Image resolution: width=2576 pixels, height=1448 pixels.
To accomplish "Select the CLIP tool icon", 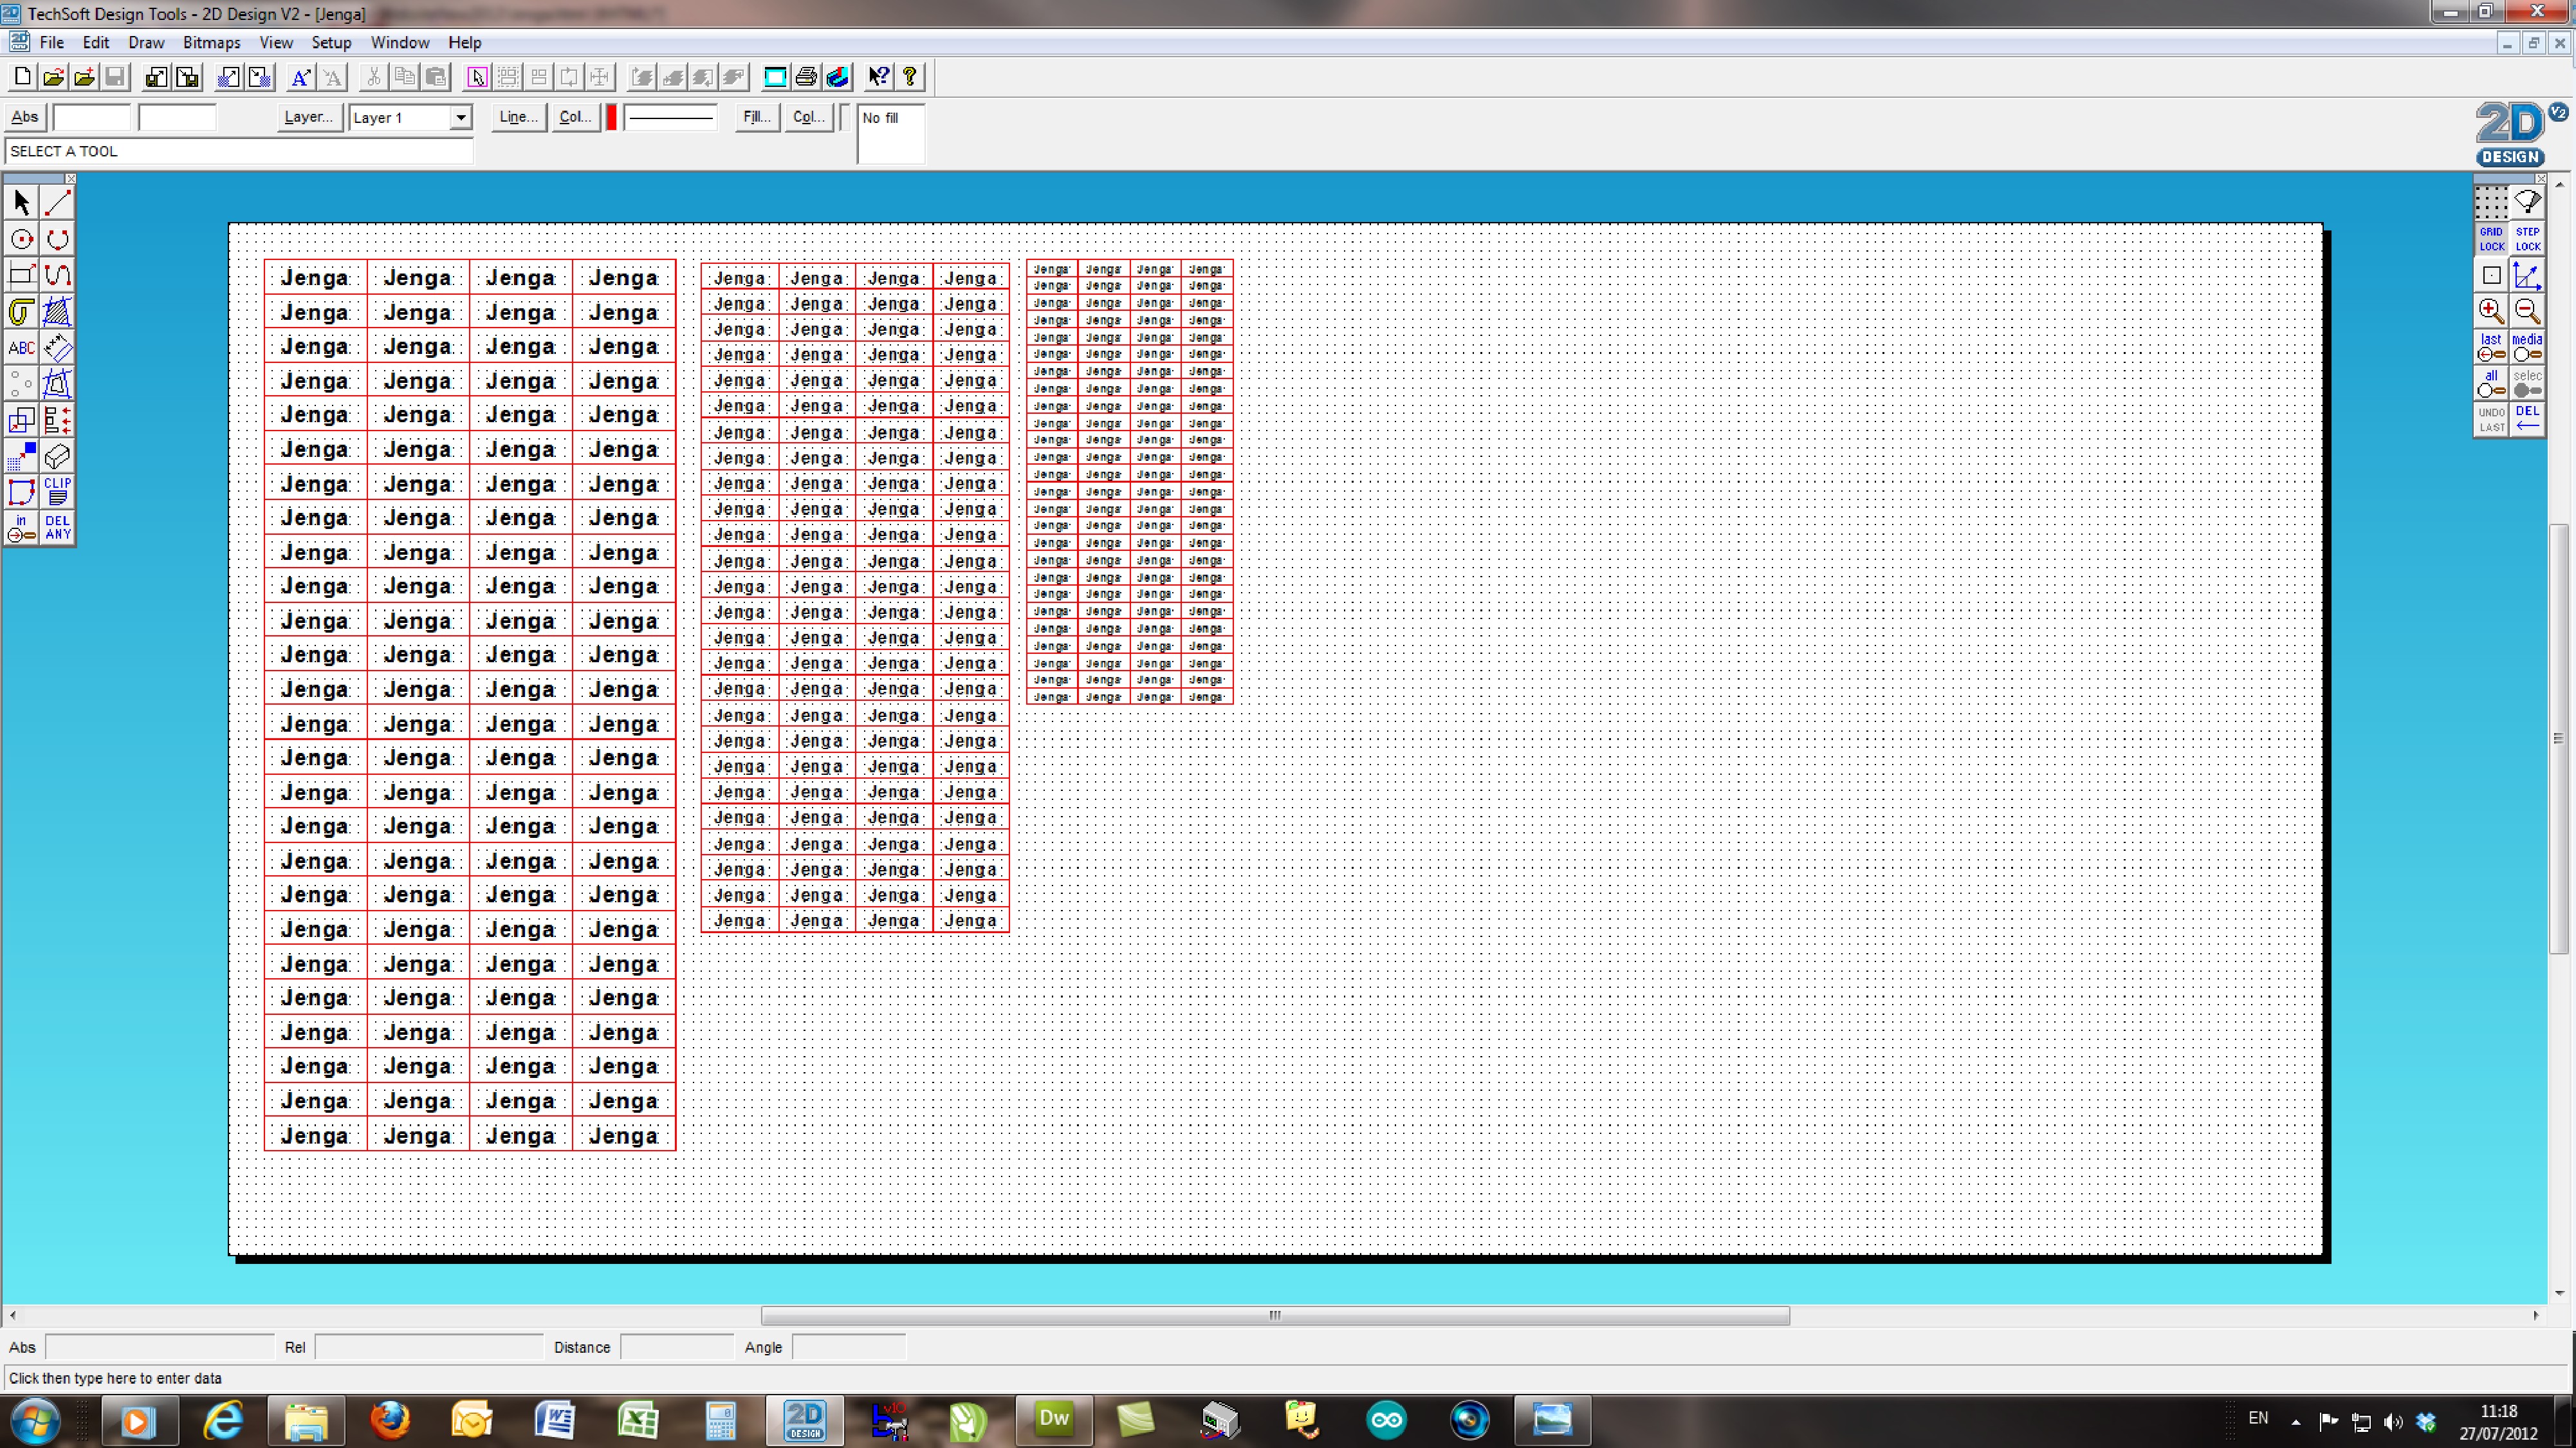I will click(58, 491).
